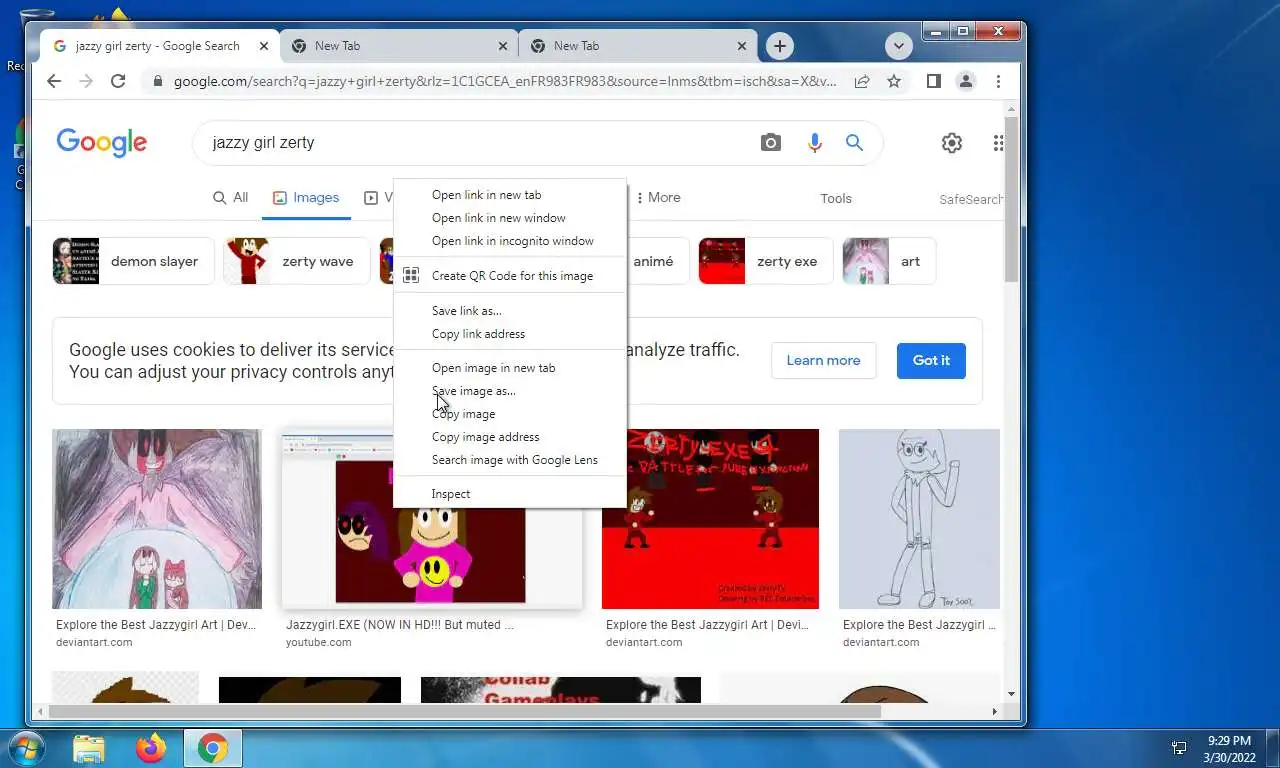
Task: Search by image with the camera icon
Action: point(770,143)
